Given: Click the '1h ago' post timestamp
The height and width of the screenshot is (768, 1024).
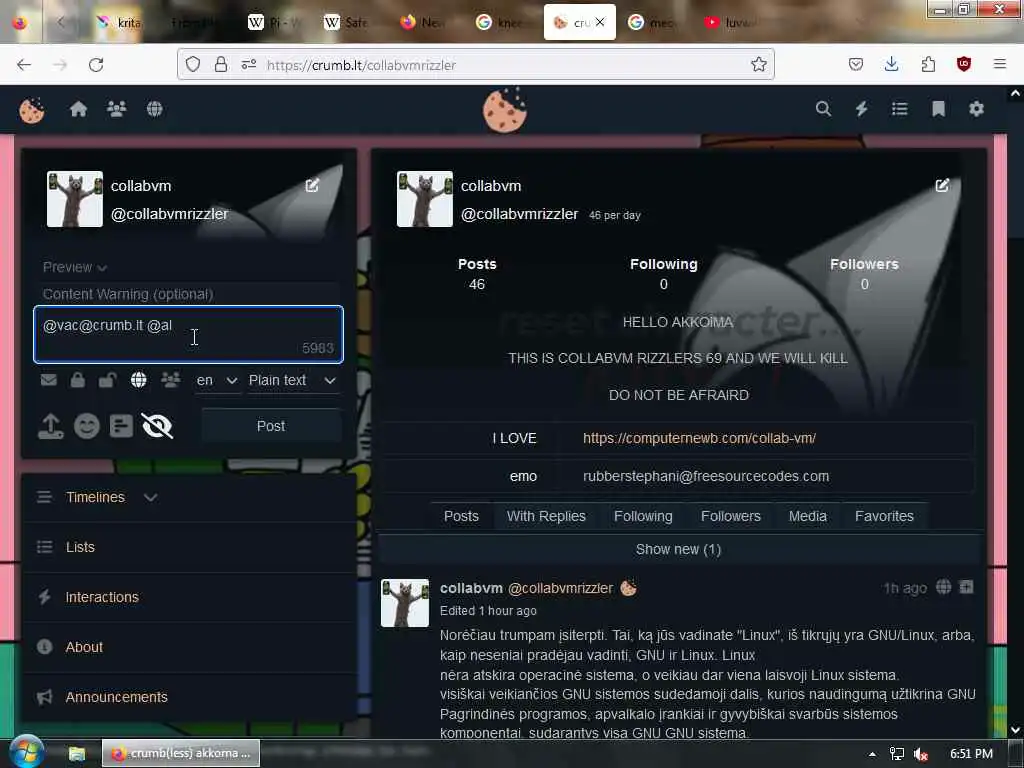Looking at the screenshot, I should [x=905, y=588].
